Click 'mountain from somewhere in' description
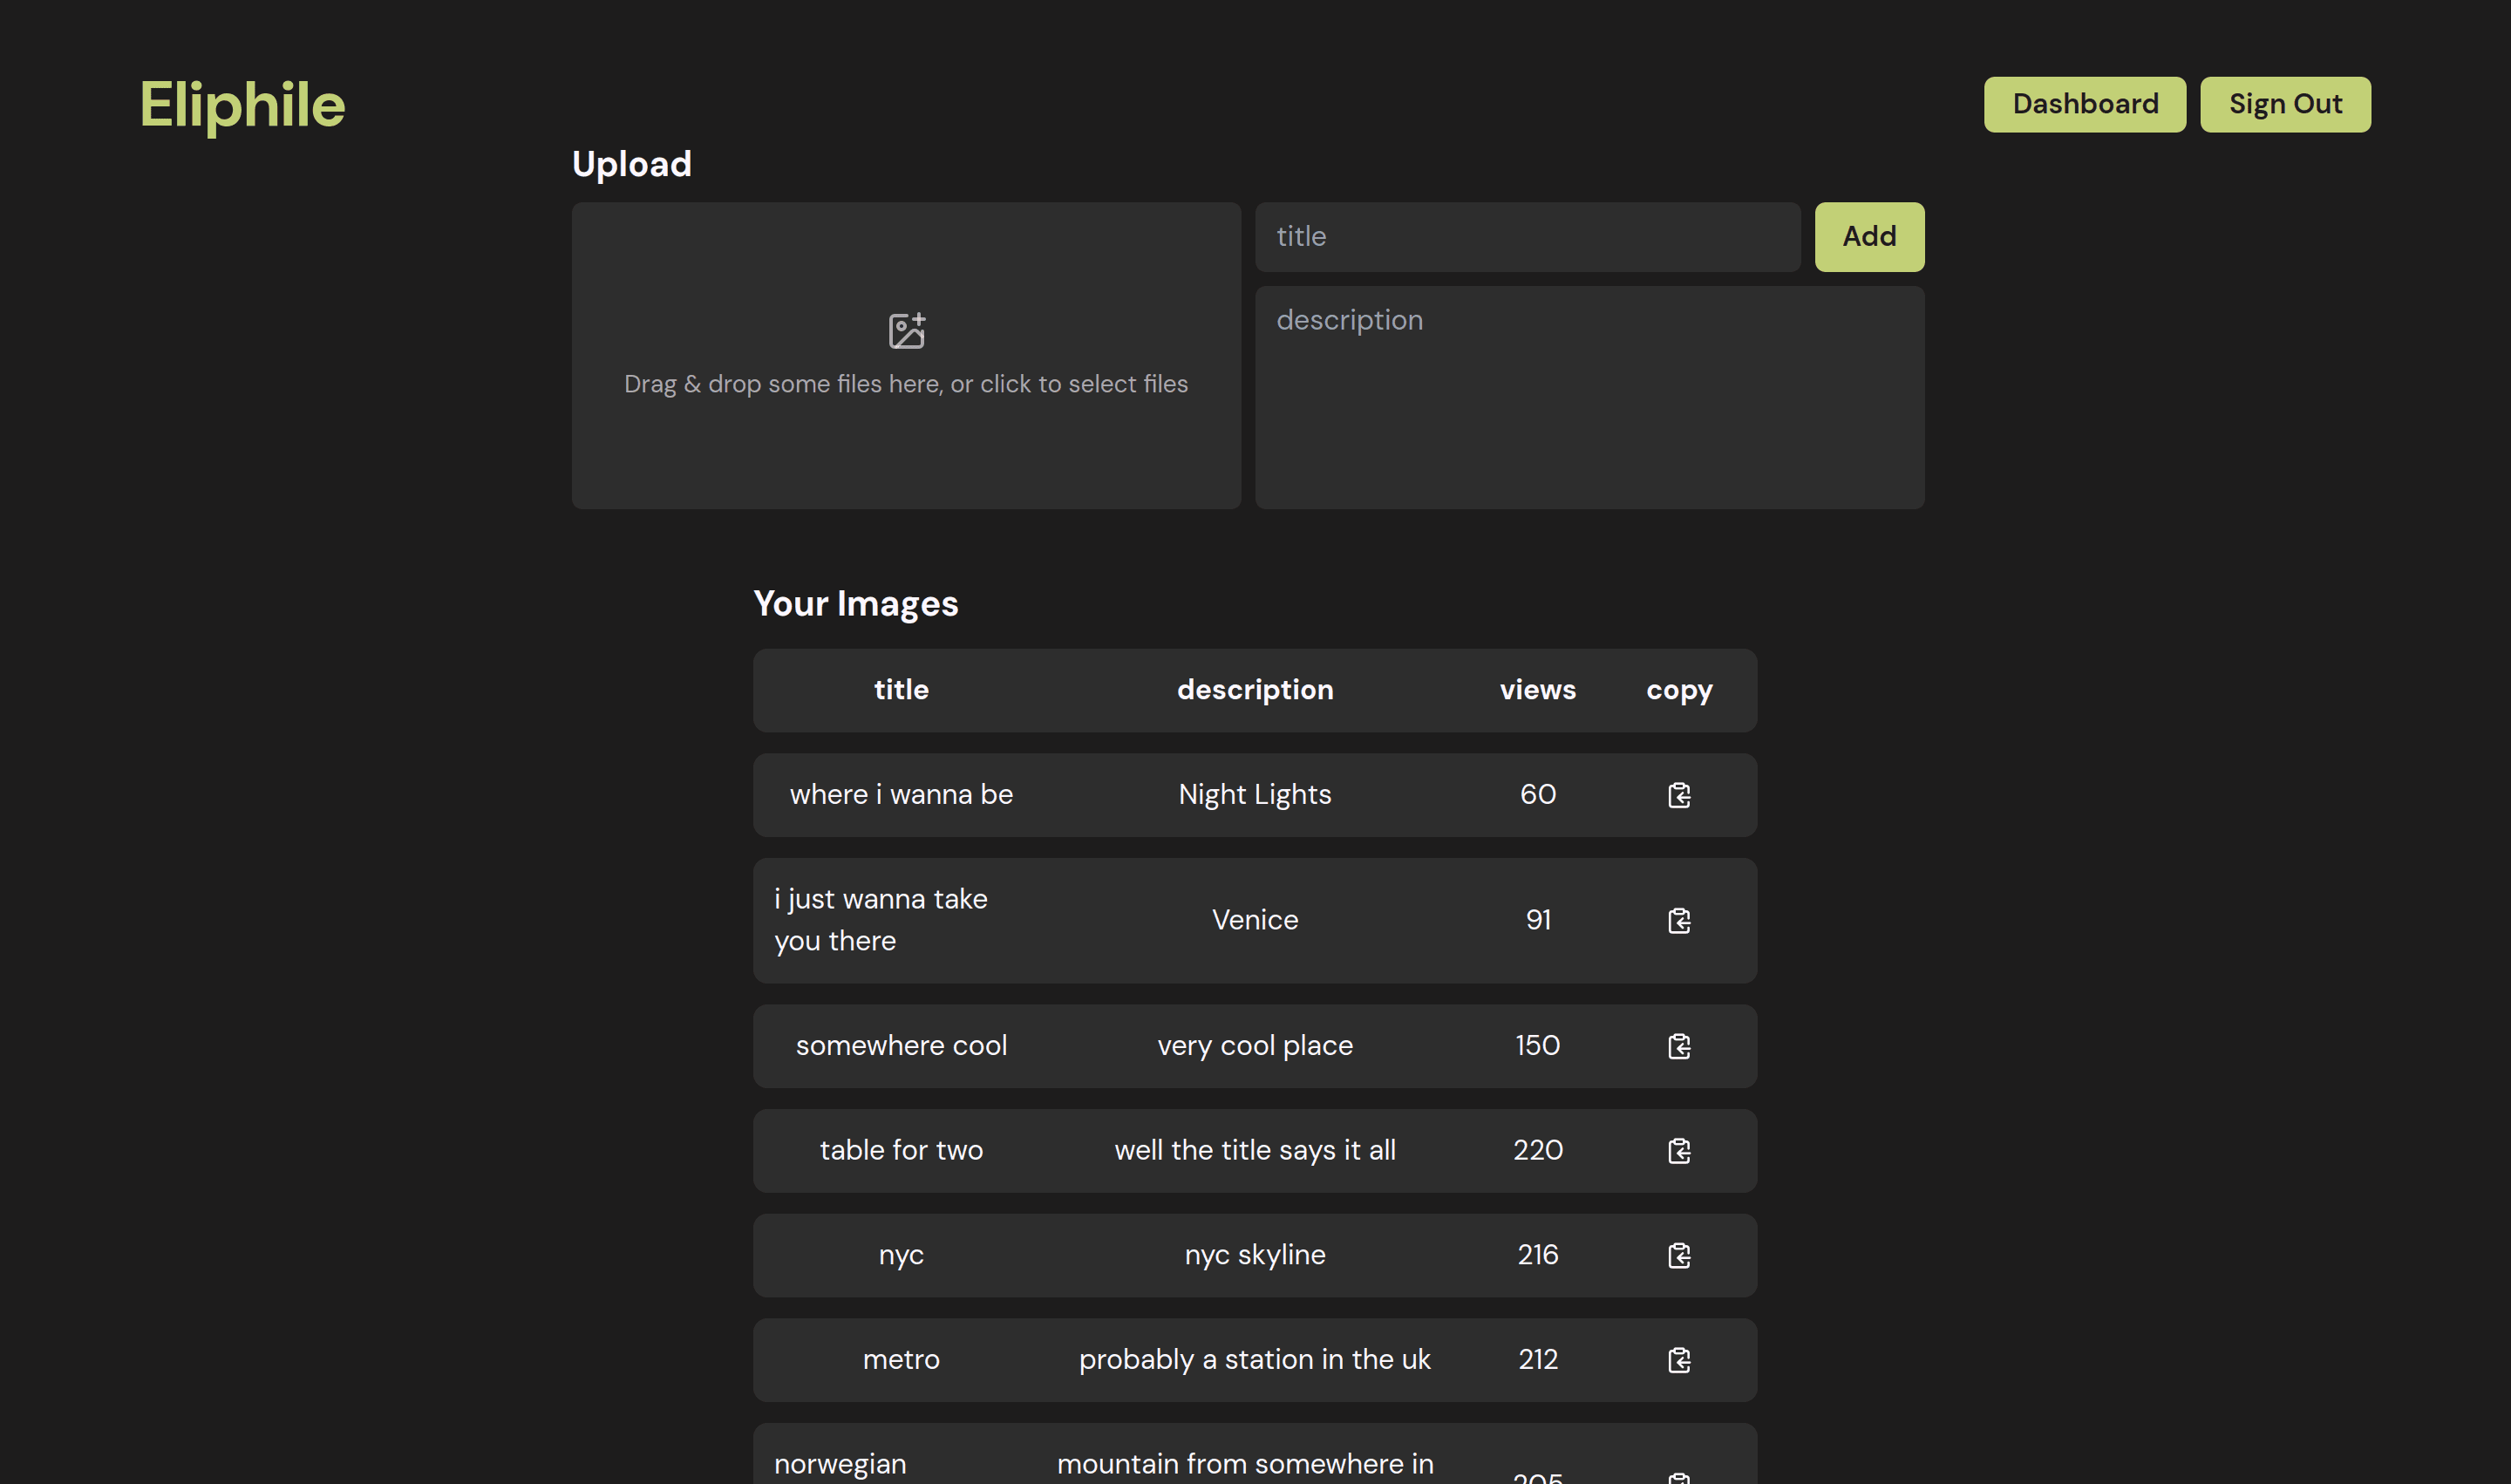 (x=1245, y=1465)
